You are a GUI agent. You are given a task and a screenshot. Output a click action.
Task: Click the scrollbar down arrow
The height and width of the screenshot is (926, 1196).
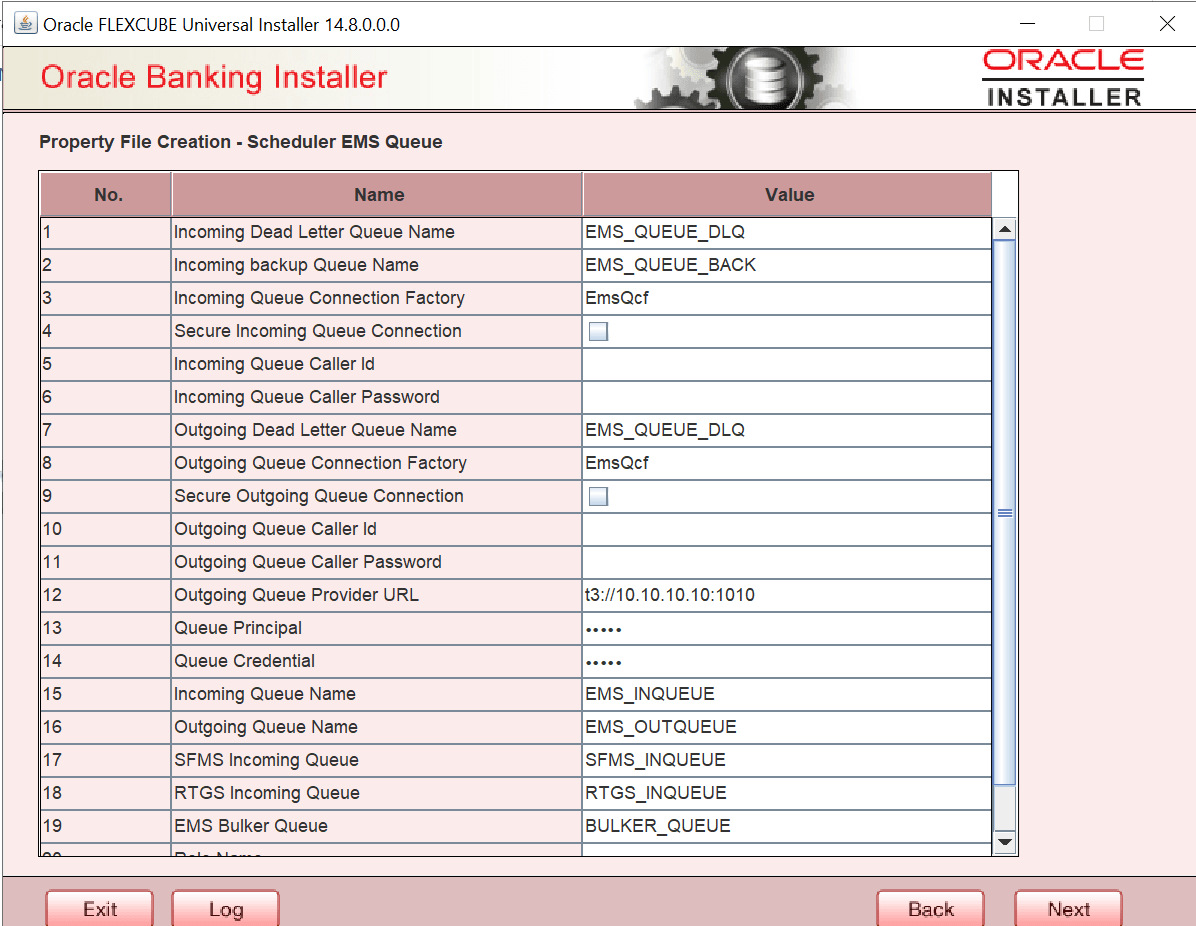click(1005, 842)
